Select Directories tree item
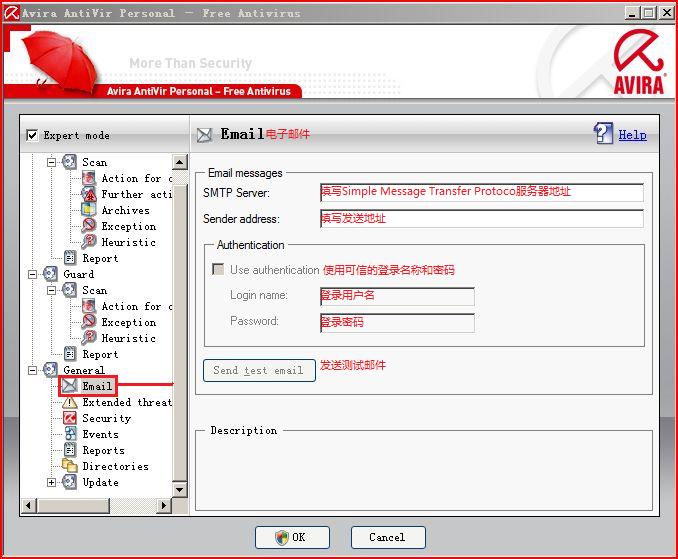 [115, 466]
